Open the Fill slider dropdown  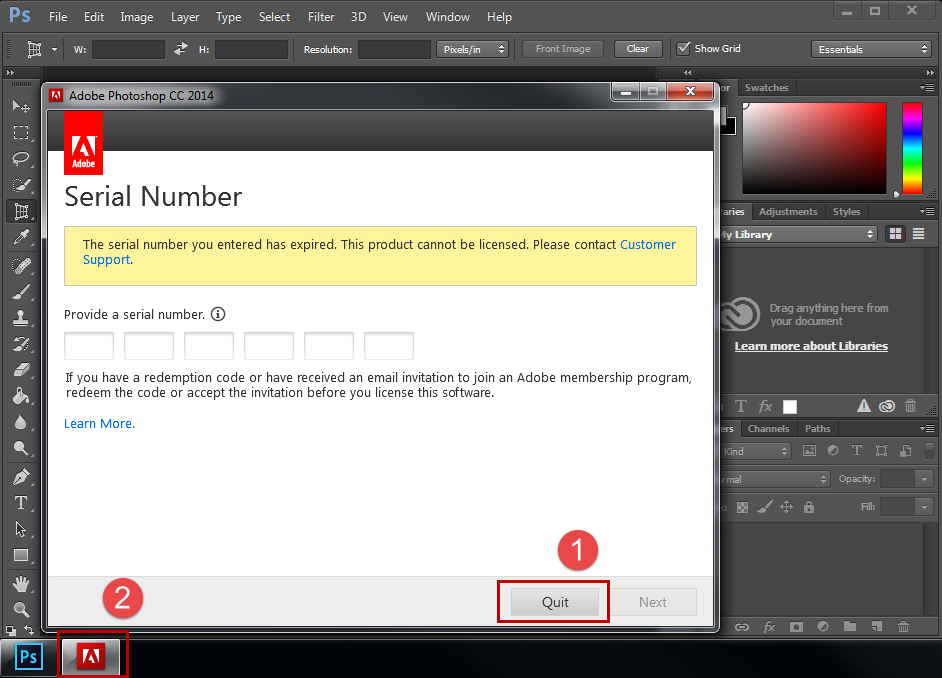pyautogui.click(x=925, y=507)
